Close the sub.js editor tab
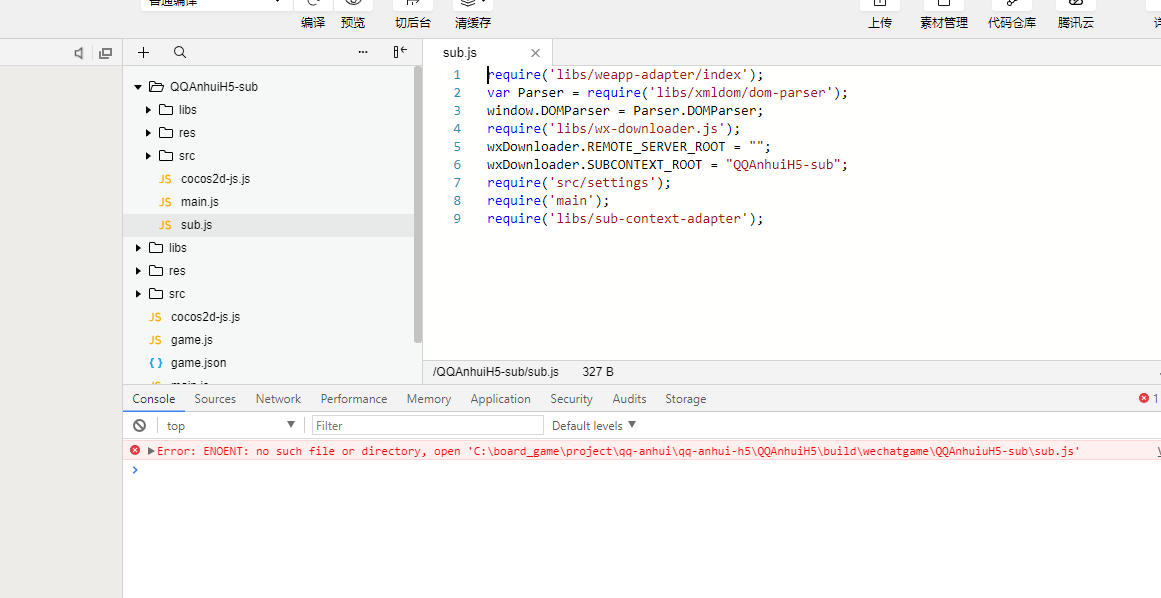This screenshot has width=1161, height=598. pyautogui.click(x=535, y=53)
